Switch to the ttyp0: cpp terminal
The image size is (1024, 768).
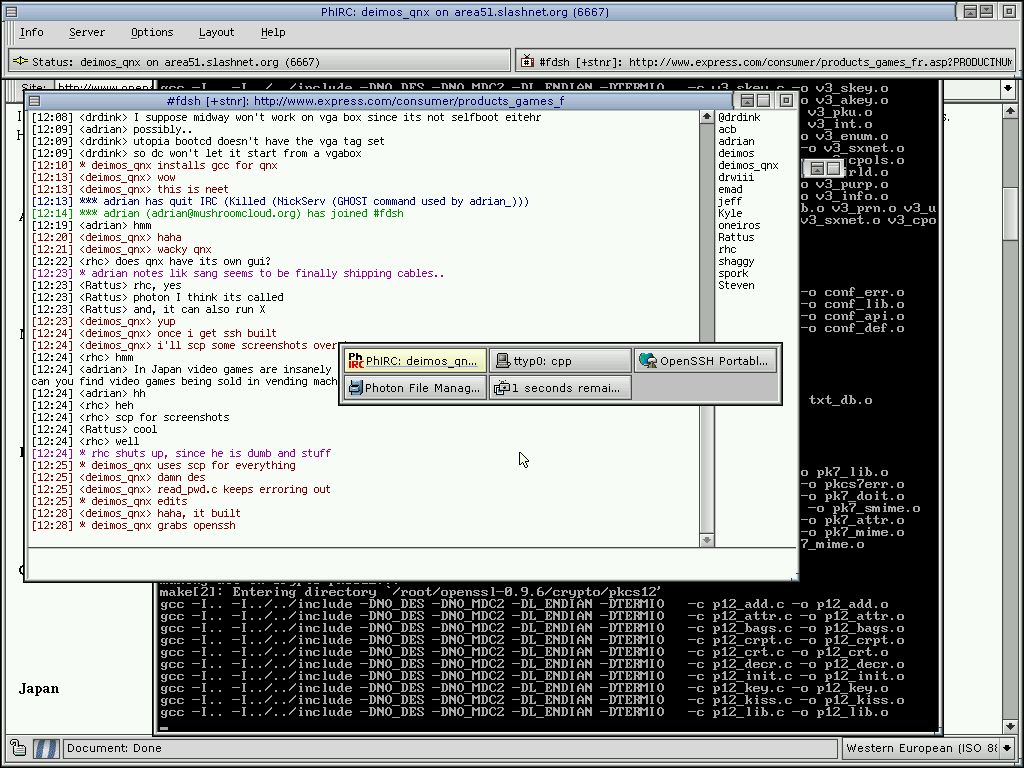pos(560,361)
